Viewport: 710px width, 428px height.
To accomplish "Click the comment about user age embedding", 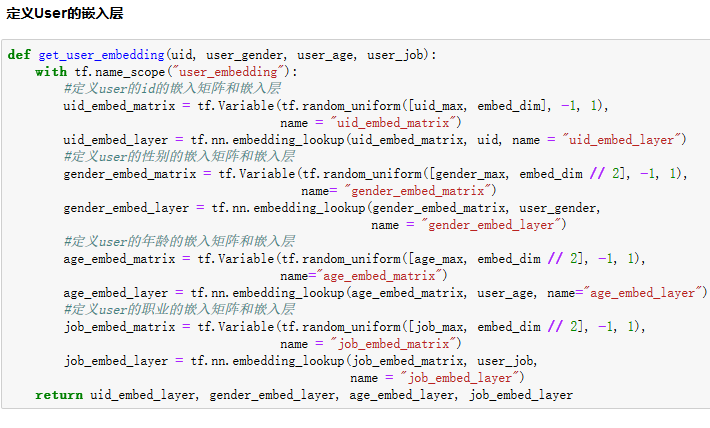I will pos(179,242).
